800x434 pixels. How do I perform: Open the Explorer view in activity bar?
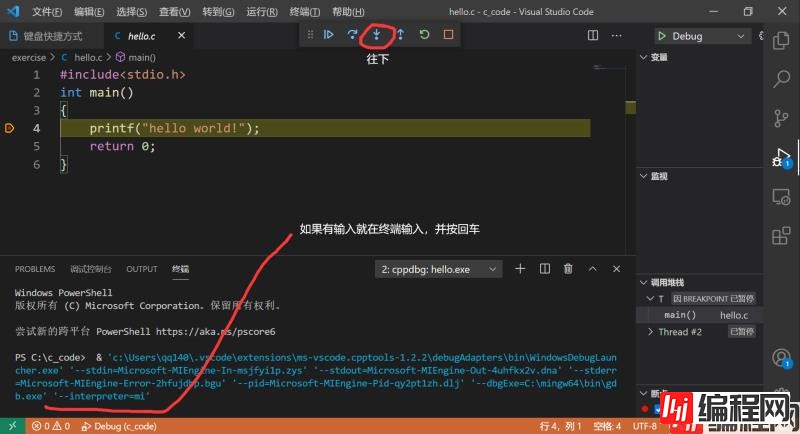(x=781, y=41)
